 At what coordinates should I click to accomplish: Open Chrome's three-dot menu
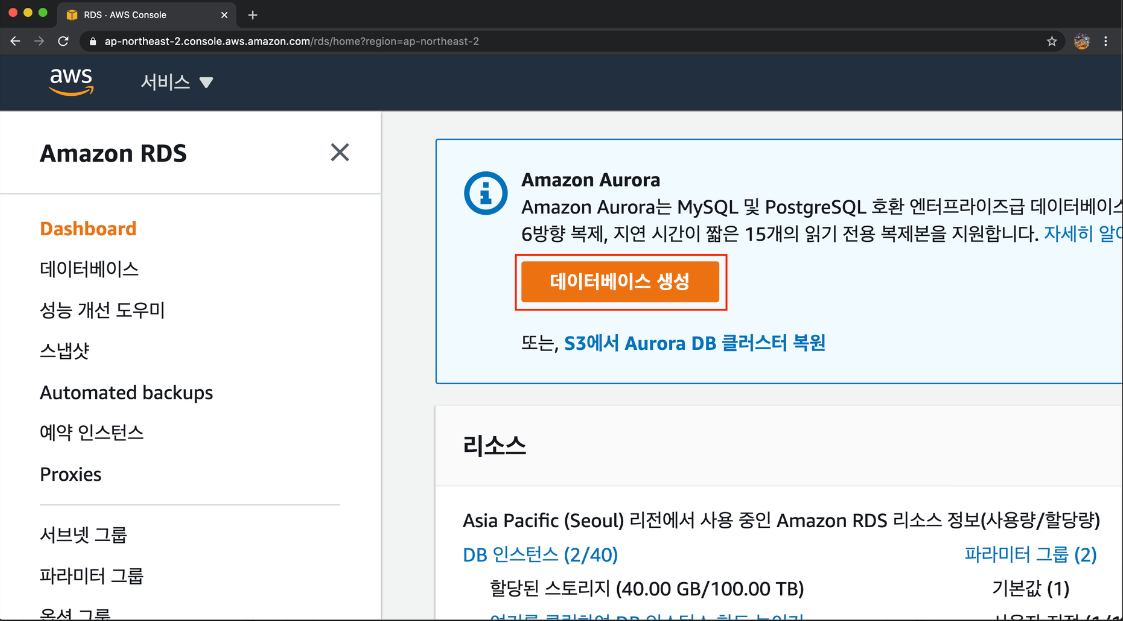[1107, 42]
